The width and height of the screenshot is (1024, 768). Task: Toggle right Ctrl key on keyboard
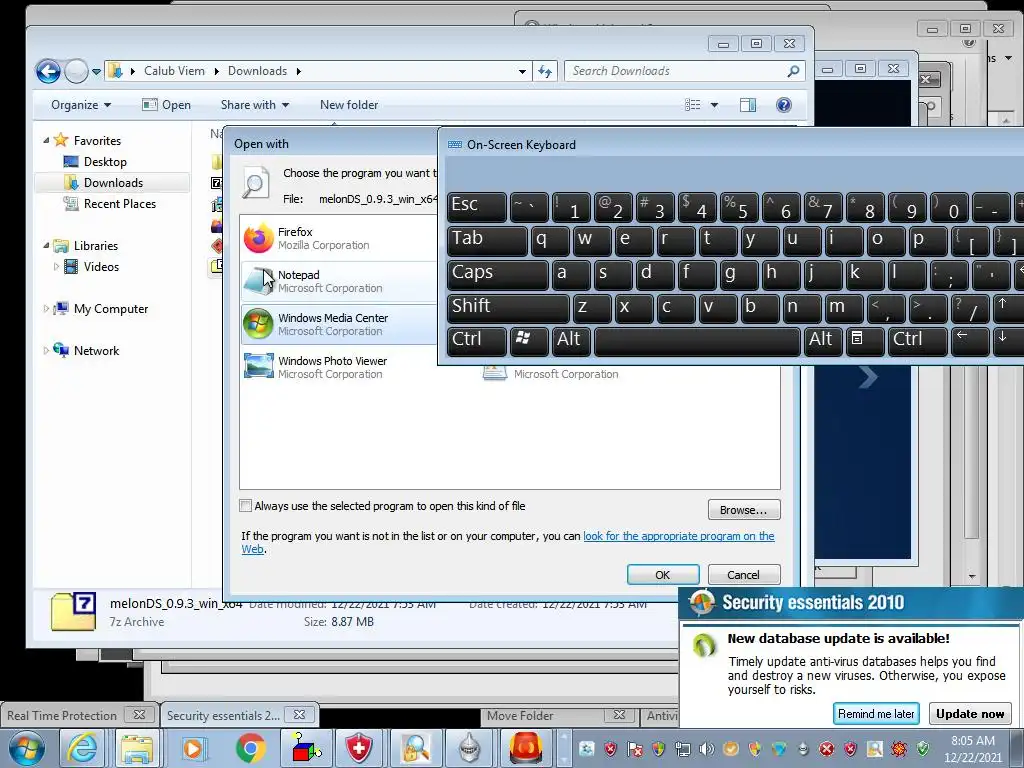point(918,340)
